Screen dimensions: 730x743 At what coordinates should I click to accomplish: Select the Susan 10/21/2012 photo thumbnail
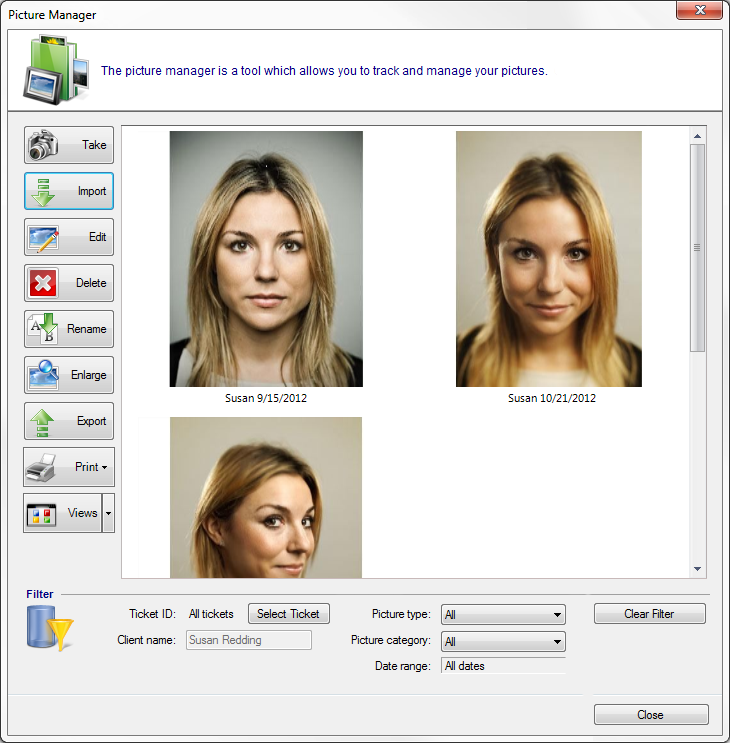pyautogui.click(x=549, y=259)
